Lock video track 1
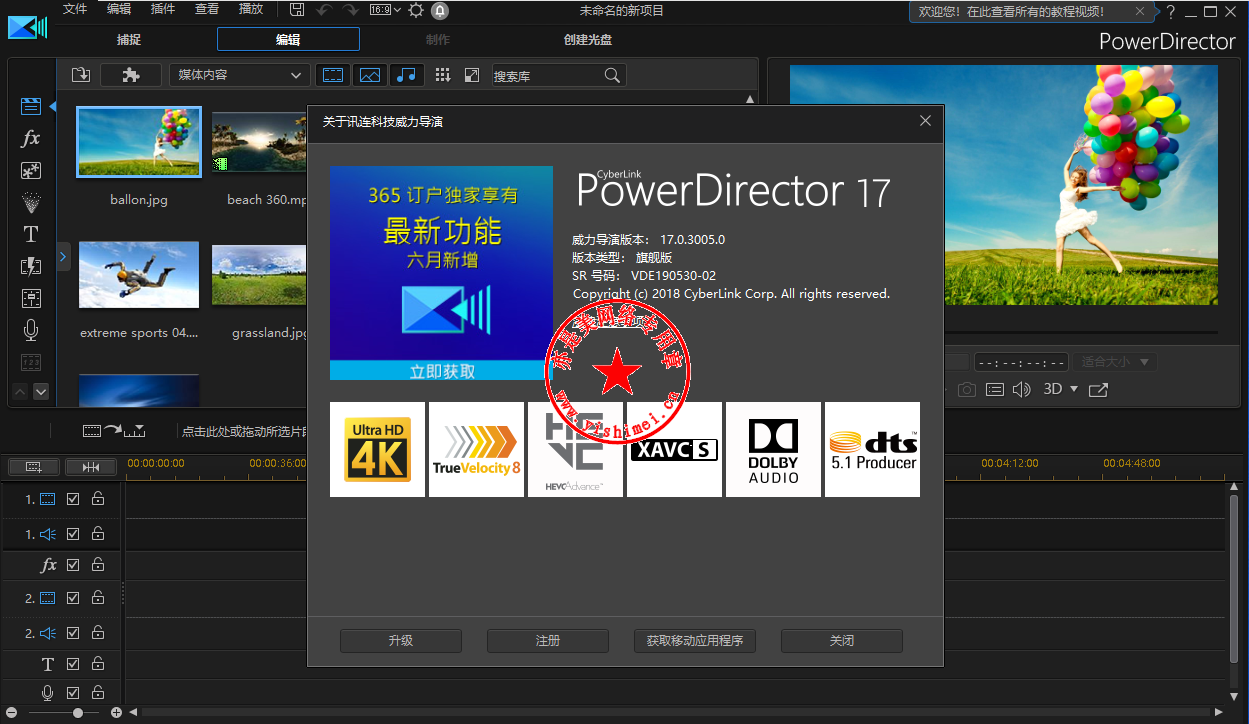Image resolution: width=1249 pixels, height=724 pixels. 98,498
